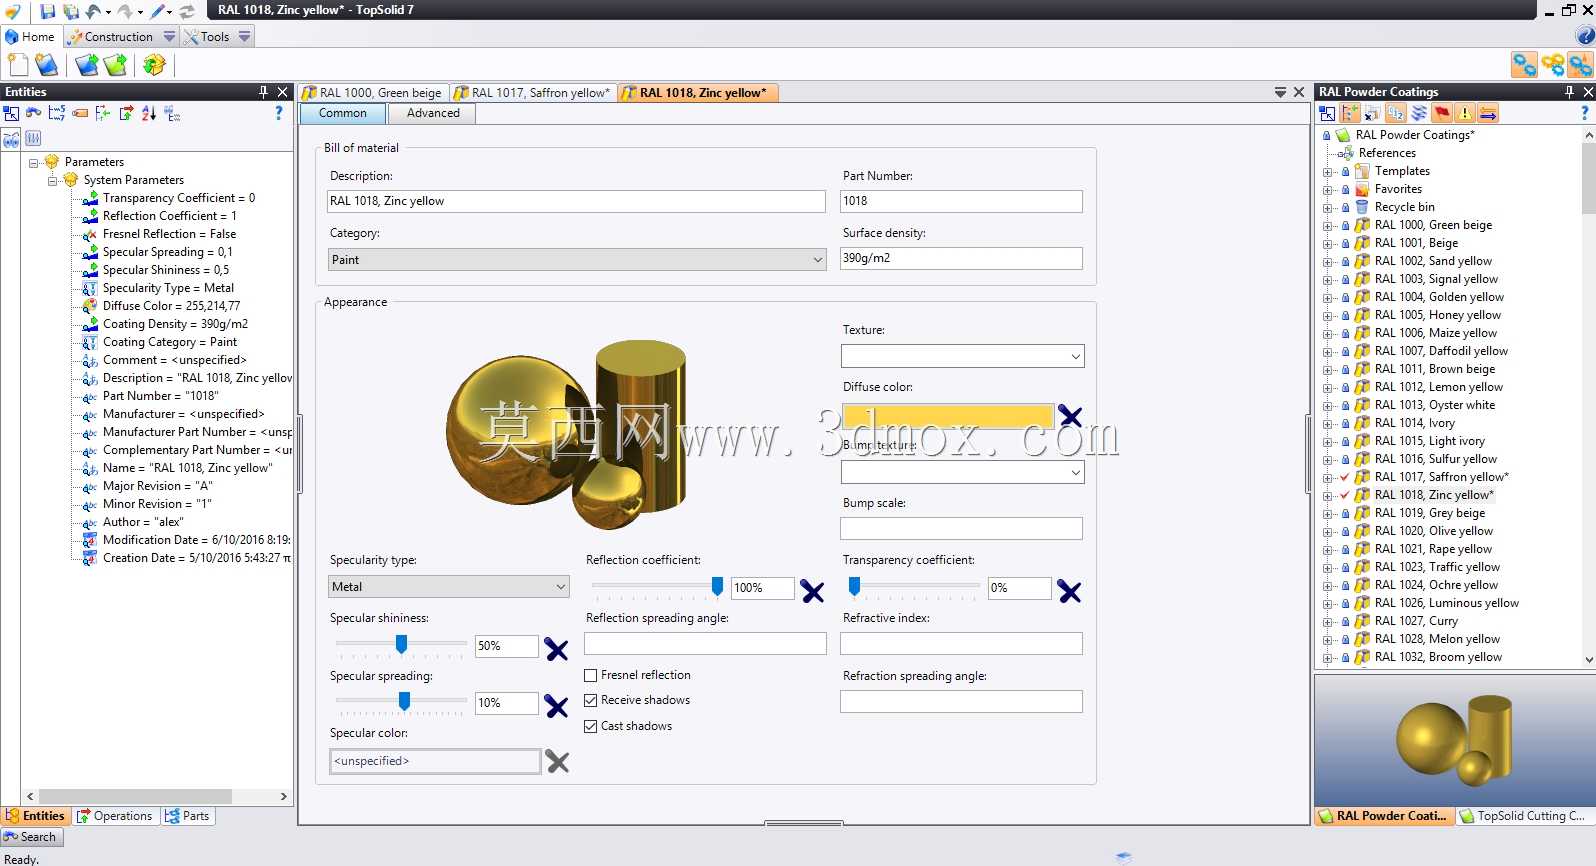Switch to the Parts tab at bottom
The width and height of the screenshot is (1596, 866).
coord(187,816)
